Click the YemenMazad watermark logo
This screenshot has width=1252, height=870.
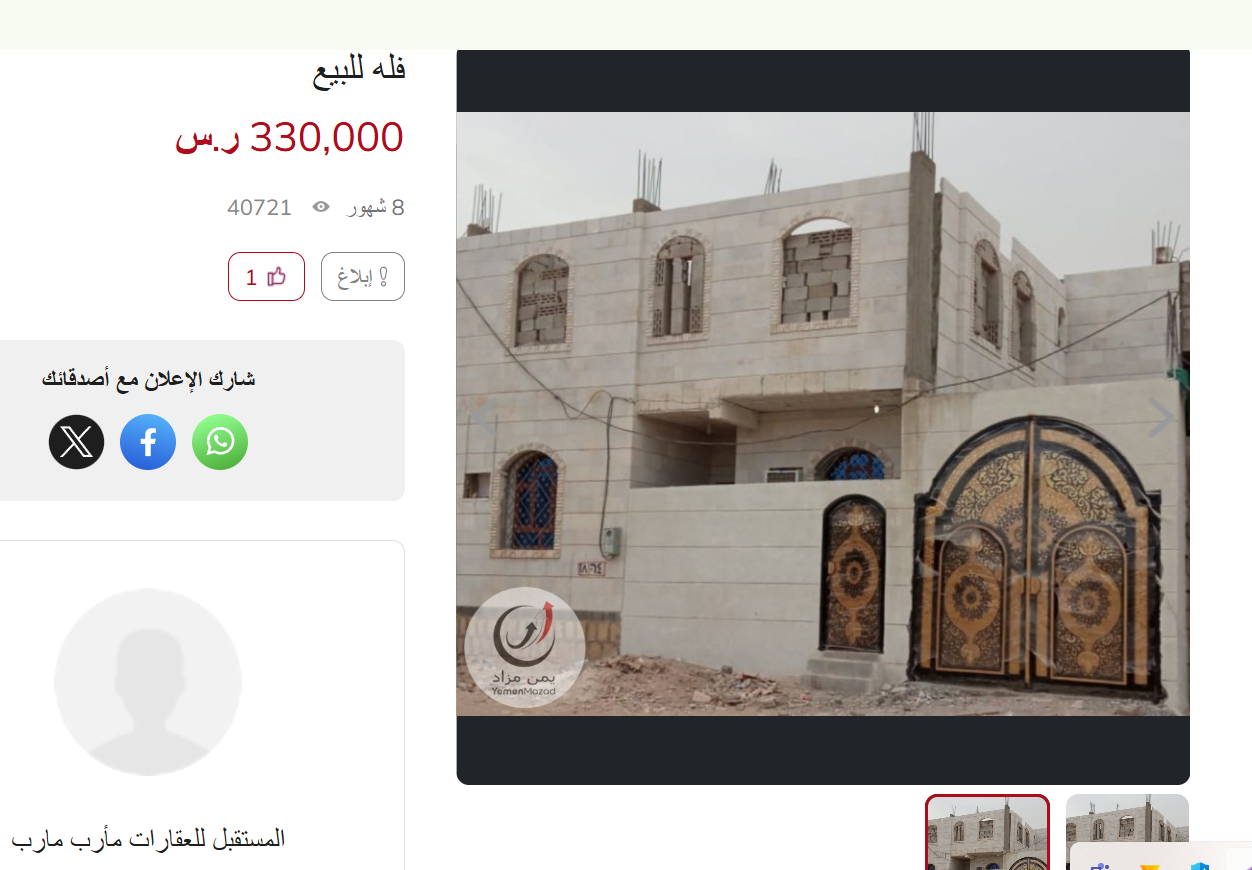[x=525, y=647]
